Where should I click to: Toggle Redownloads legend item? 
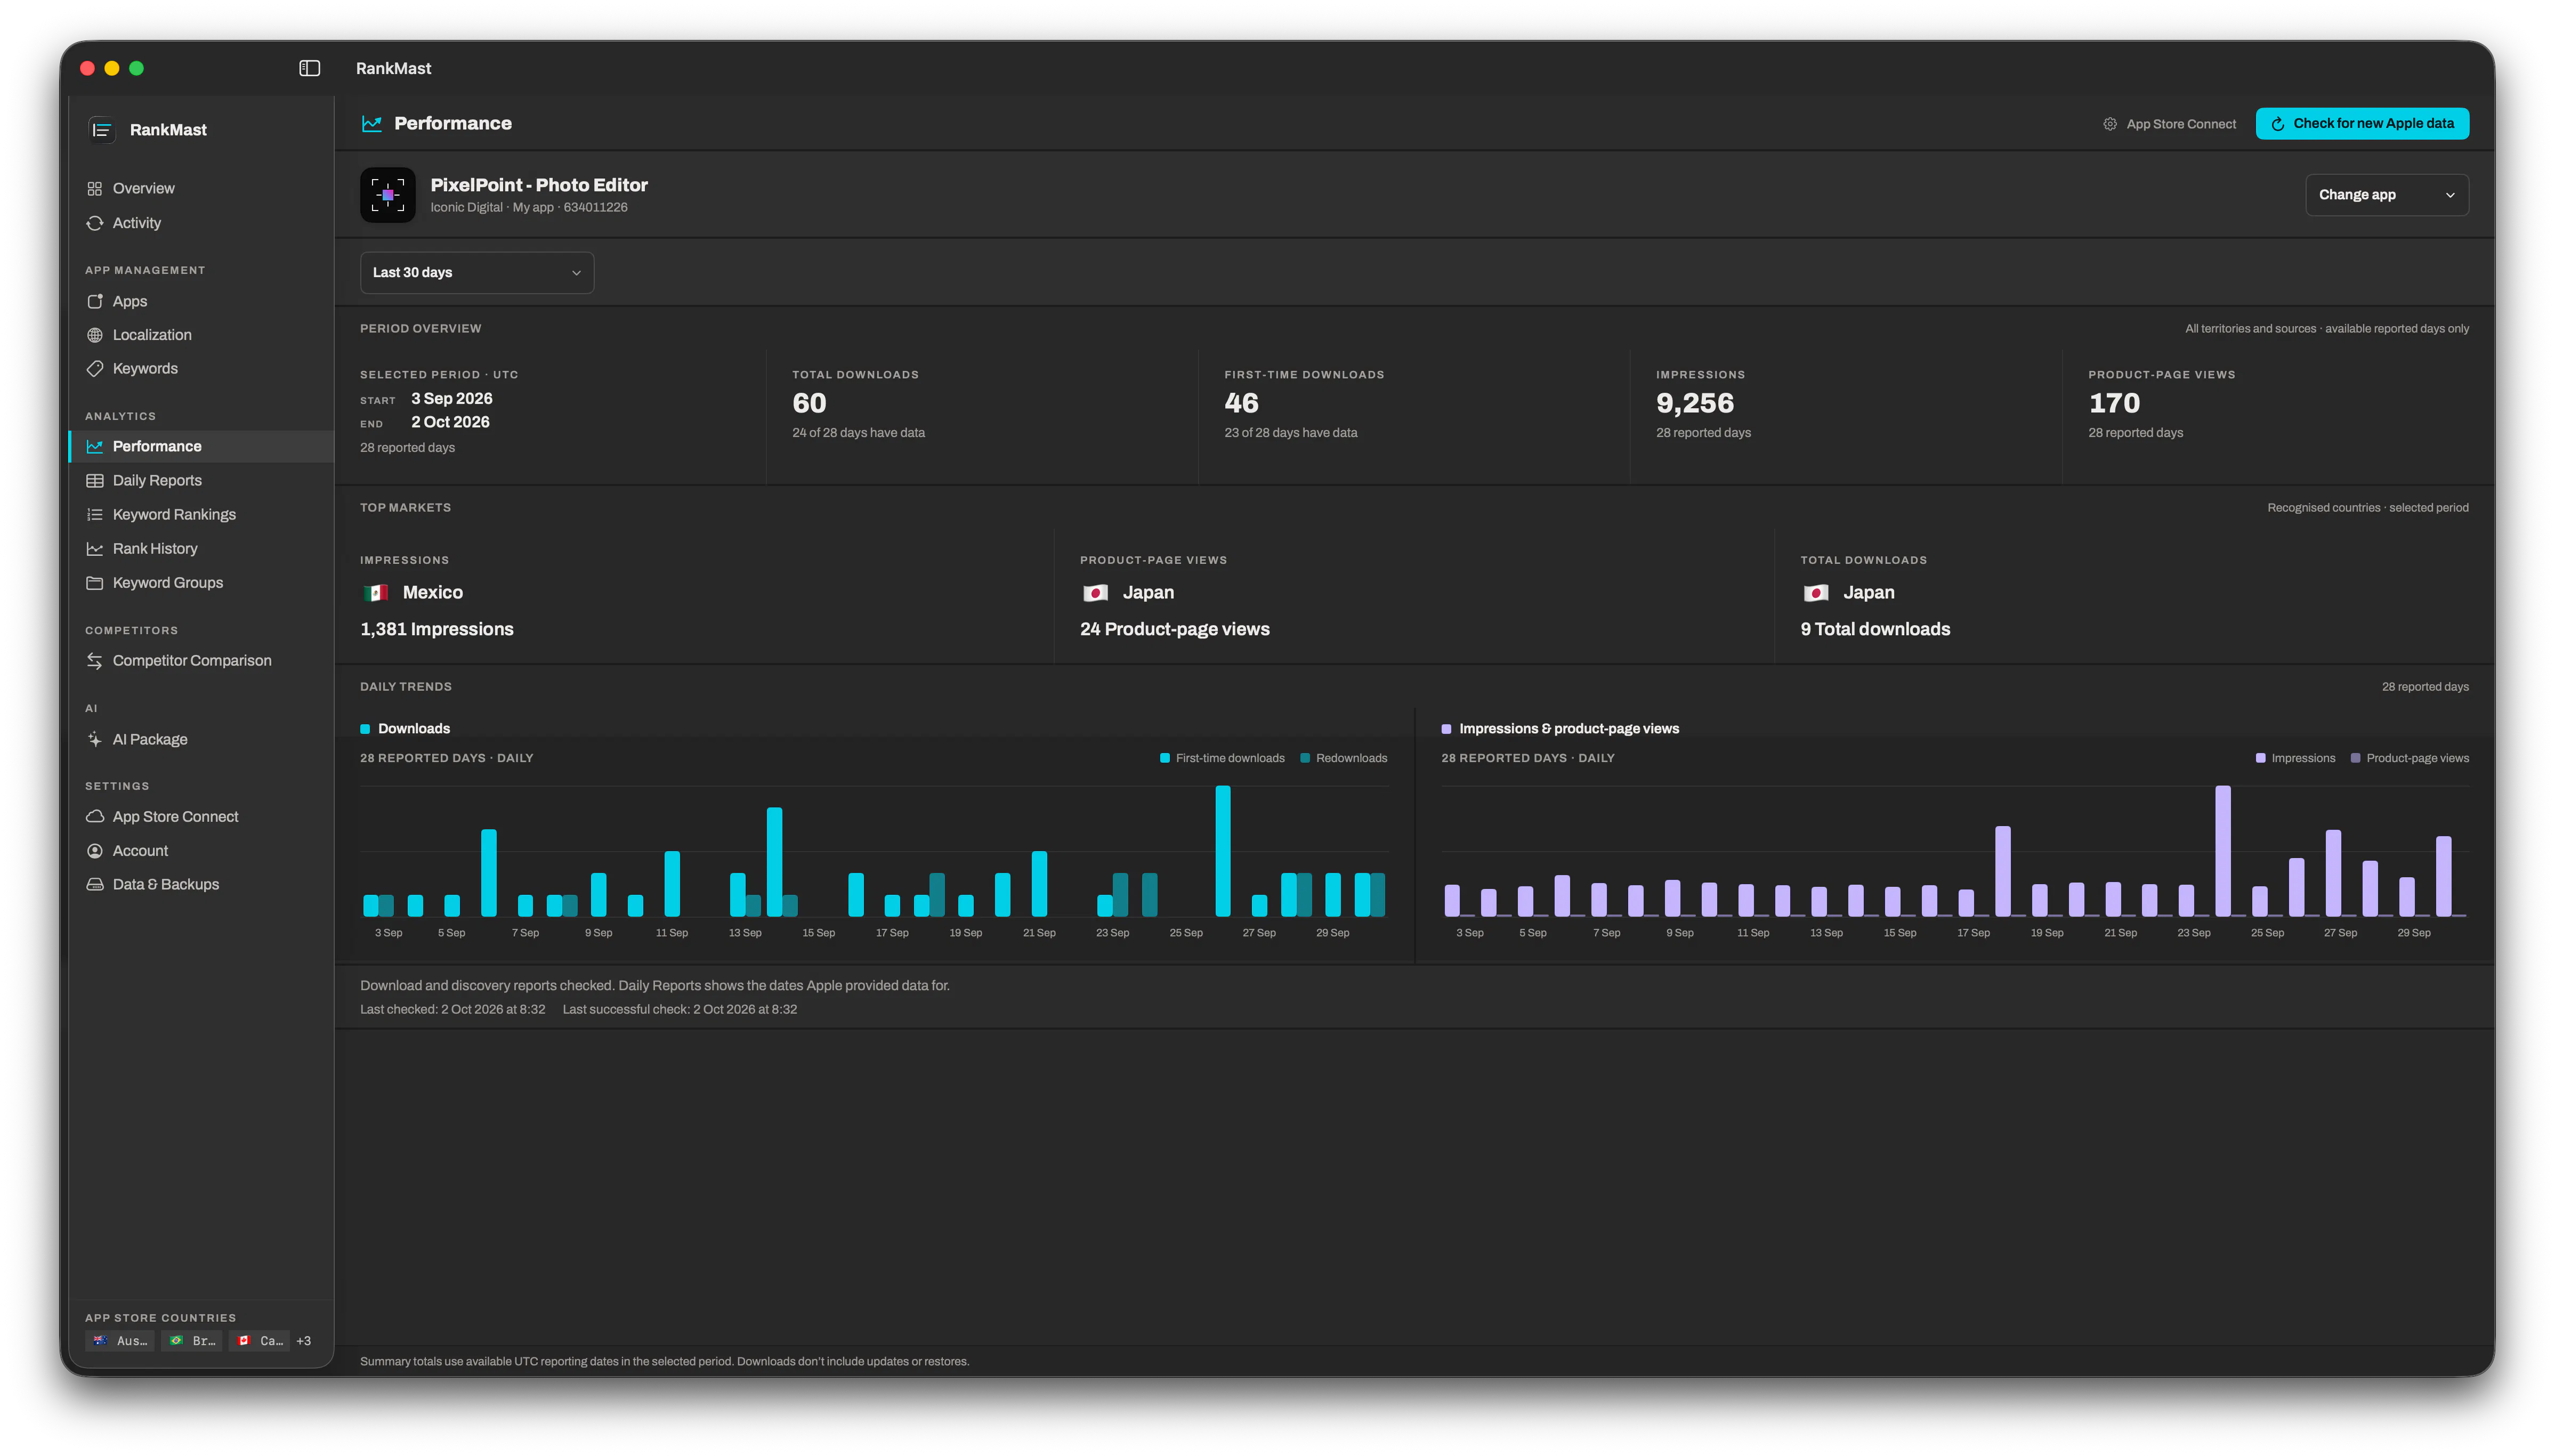[1343, 758]
